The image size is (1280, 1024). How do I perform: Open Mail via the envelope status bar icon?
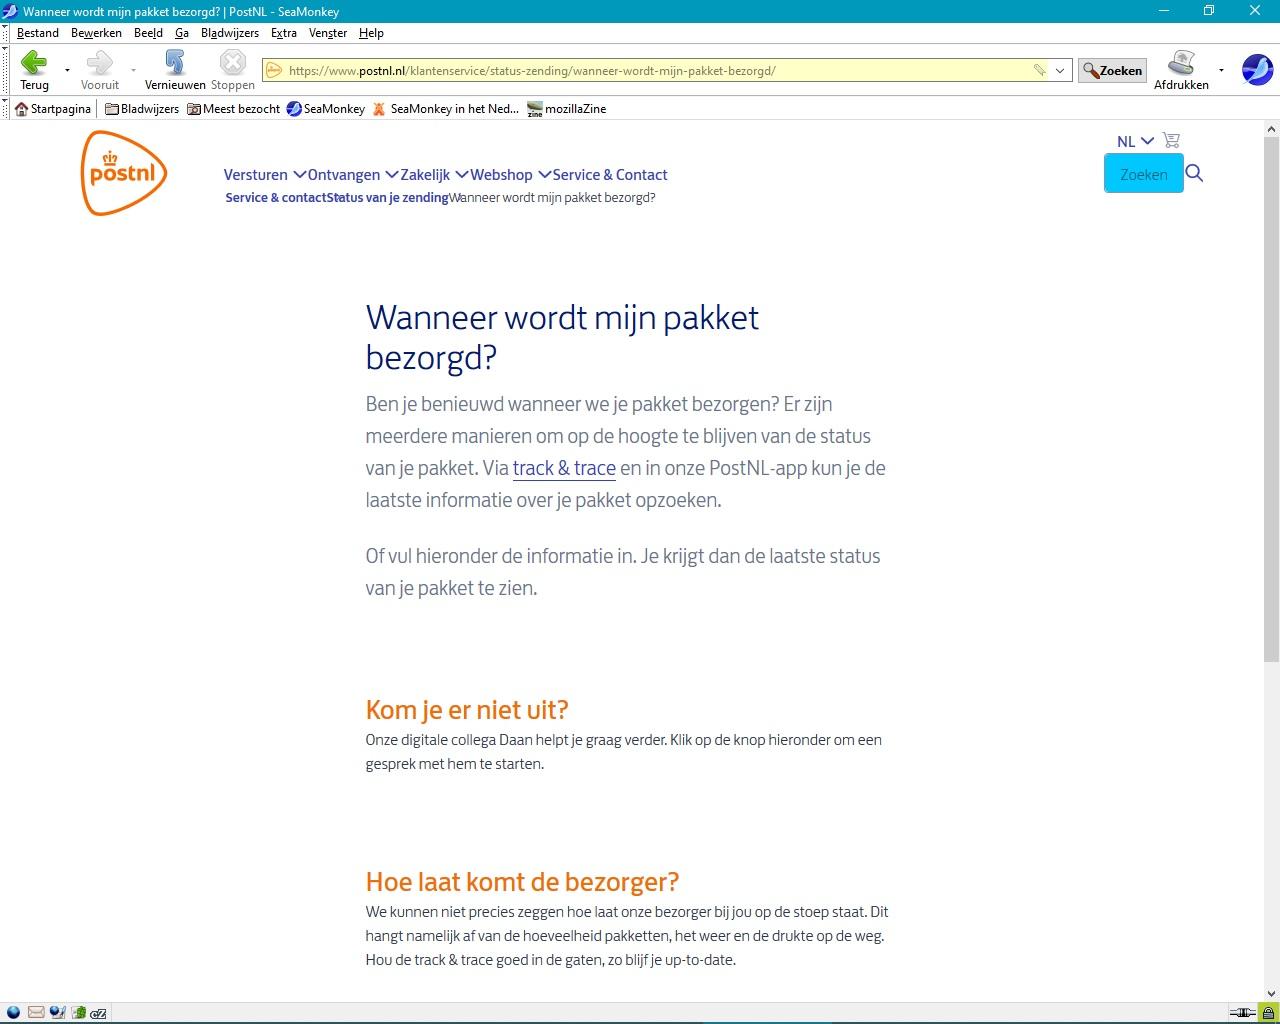[35, 1012]
